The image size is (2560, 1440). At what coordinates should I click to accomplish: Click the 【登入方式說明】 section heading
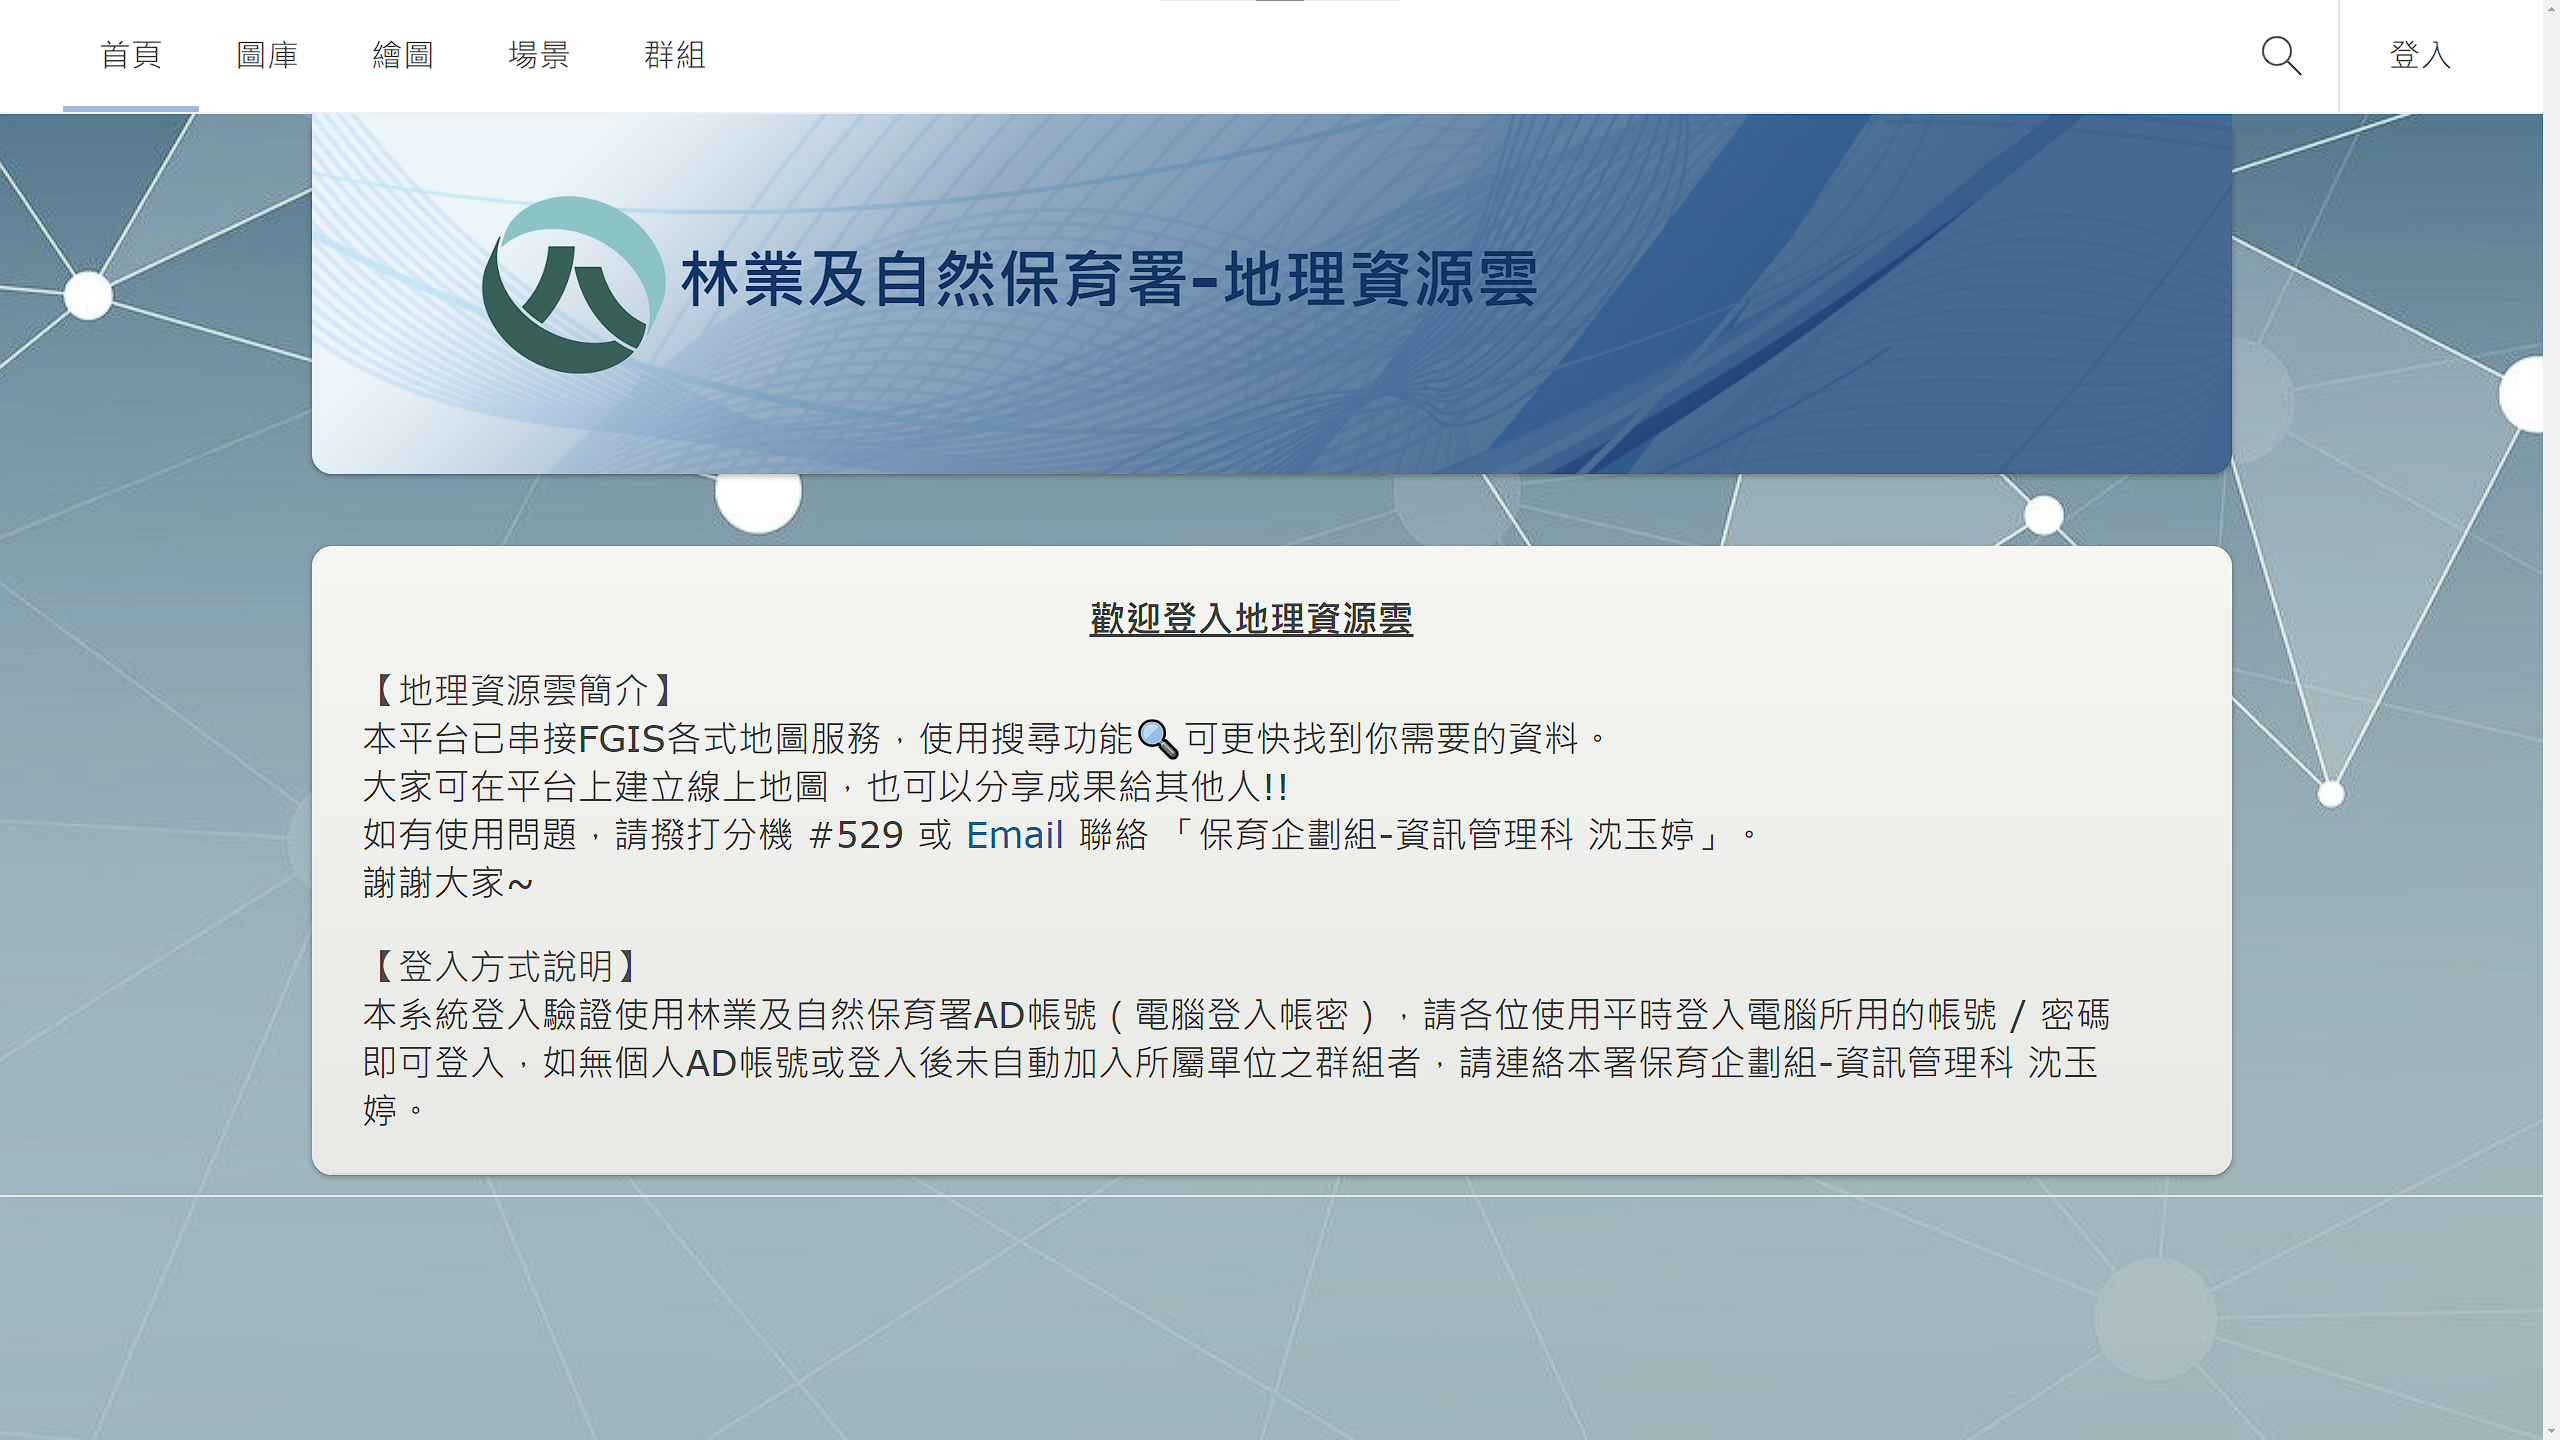tap(505, 967)
